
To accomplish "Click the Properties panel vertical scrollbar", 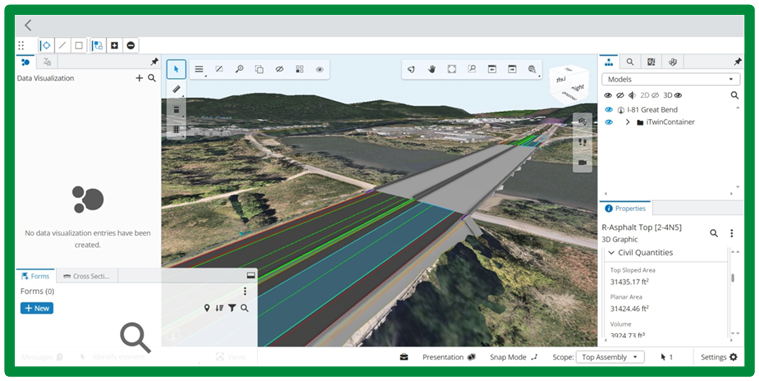I will pos(733,278).
